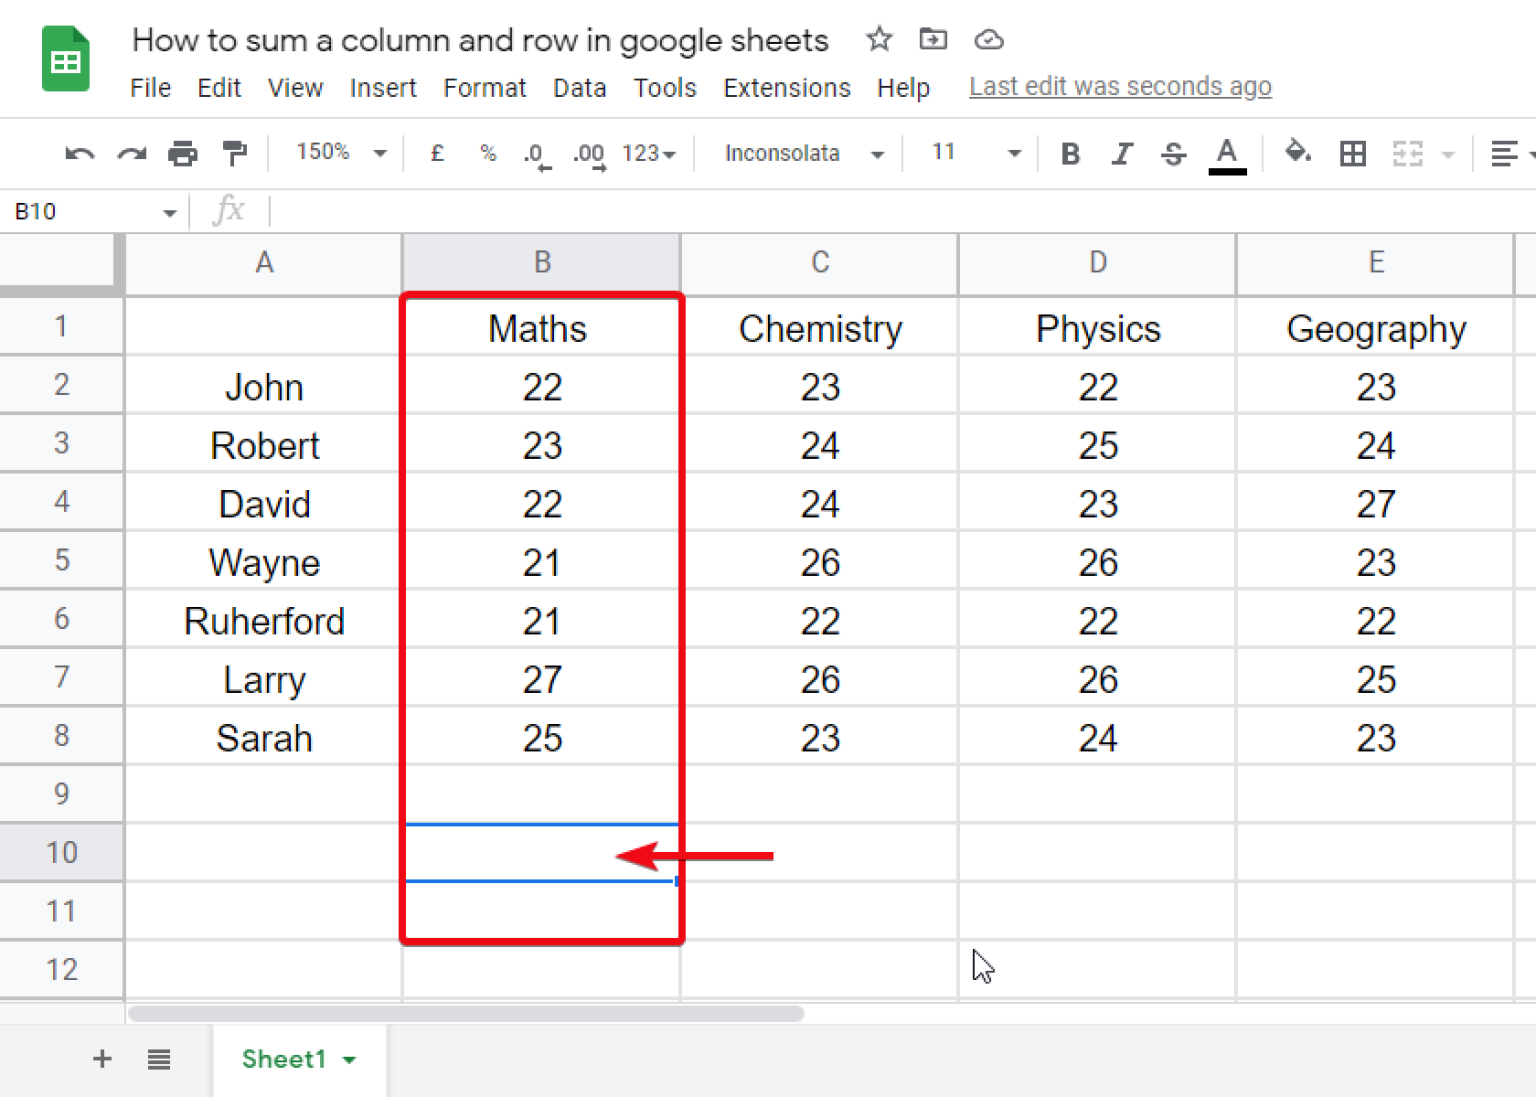
Task: Click the Move to folder icon
Action: (x=933, y=39)
